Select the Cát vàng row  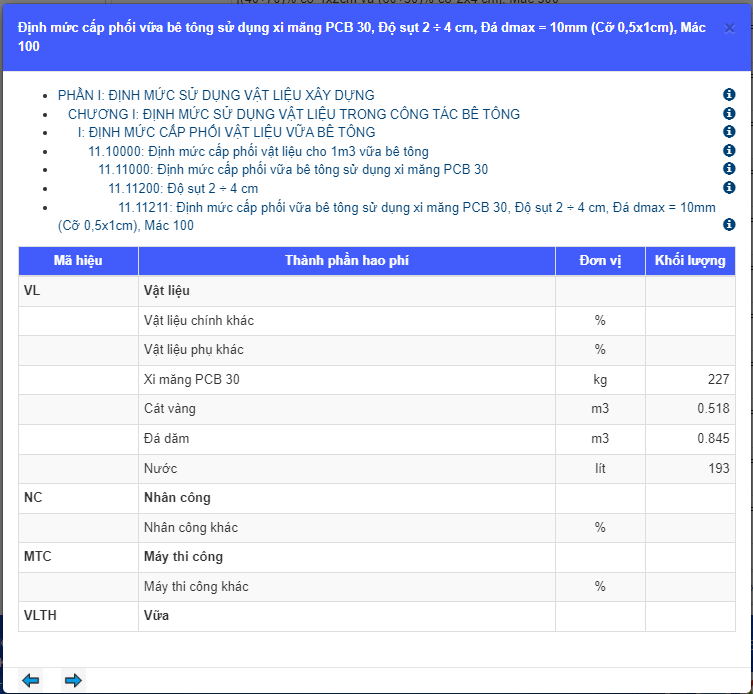[377, 409]
